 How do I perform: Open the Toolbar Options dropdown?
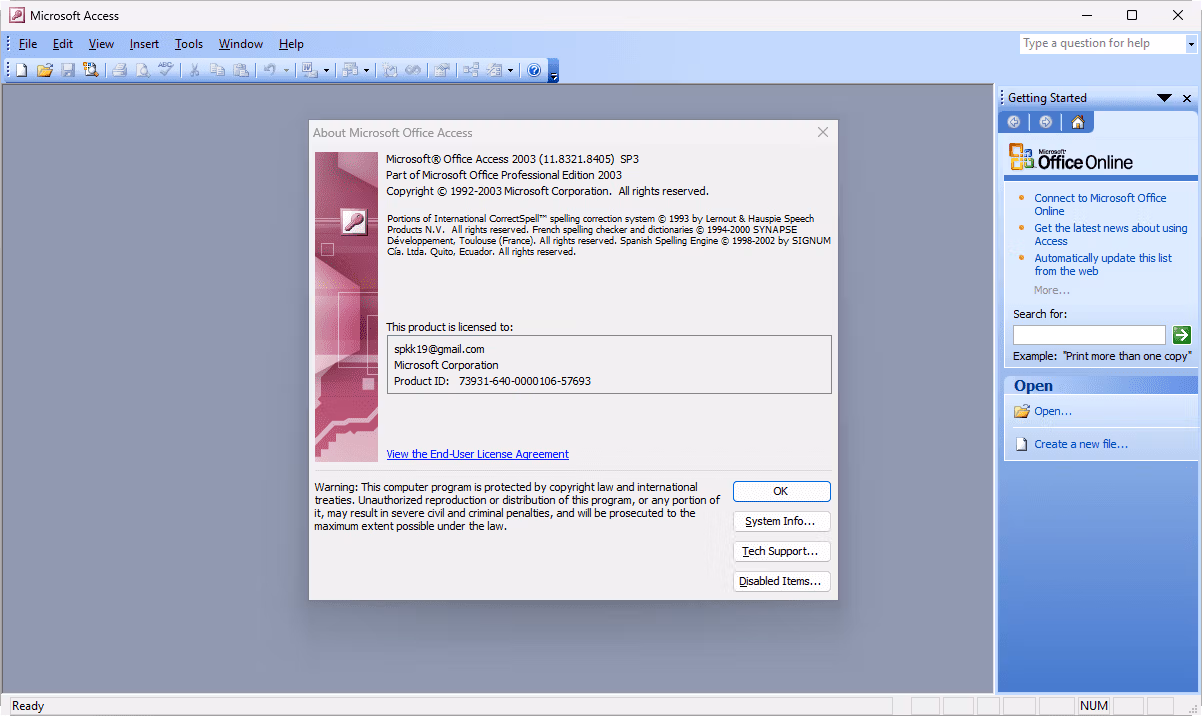pyautogui.click(x=554, y=70)
